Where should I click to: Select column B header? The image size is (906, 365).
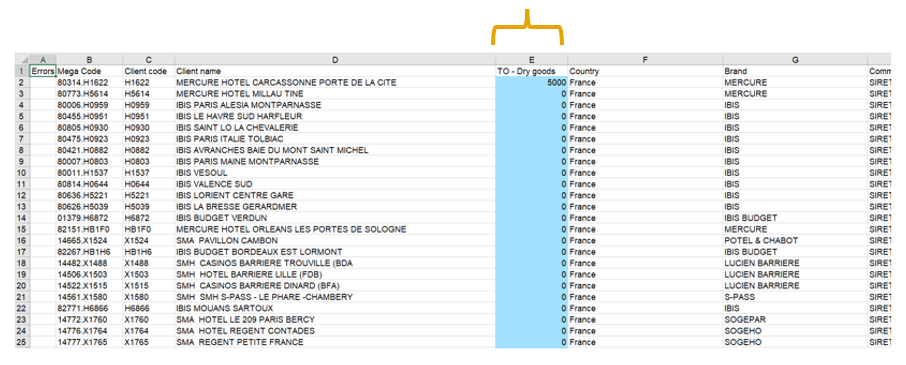coord(90,59)
